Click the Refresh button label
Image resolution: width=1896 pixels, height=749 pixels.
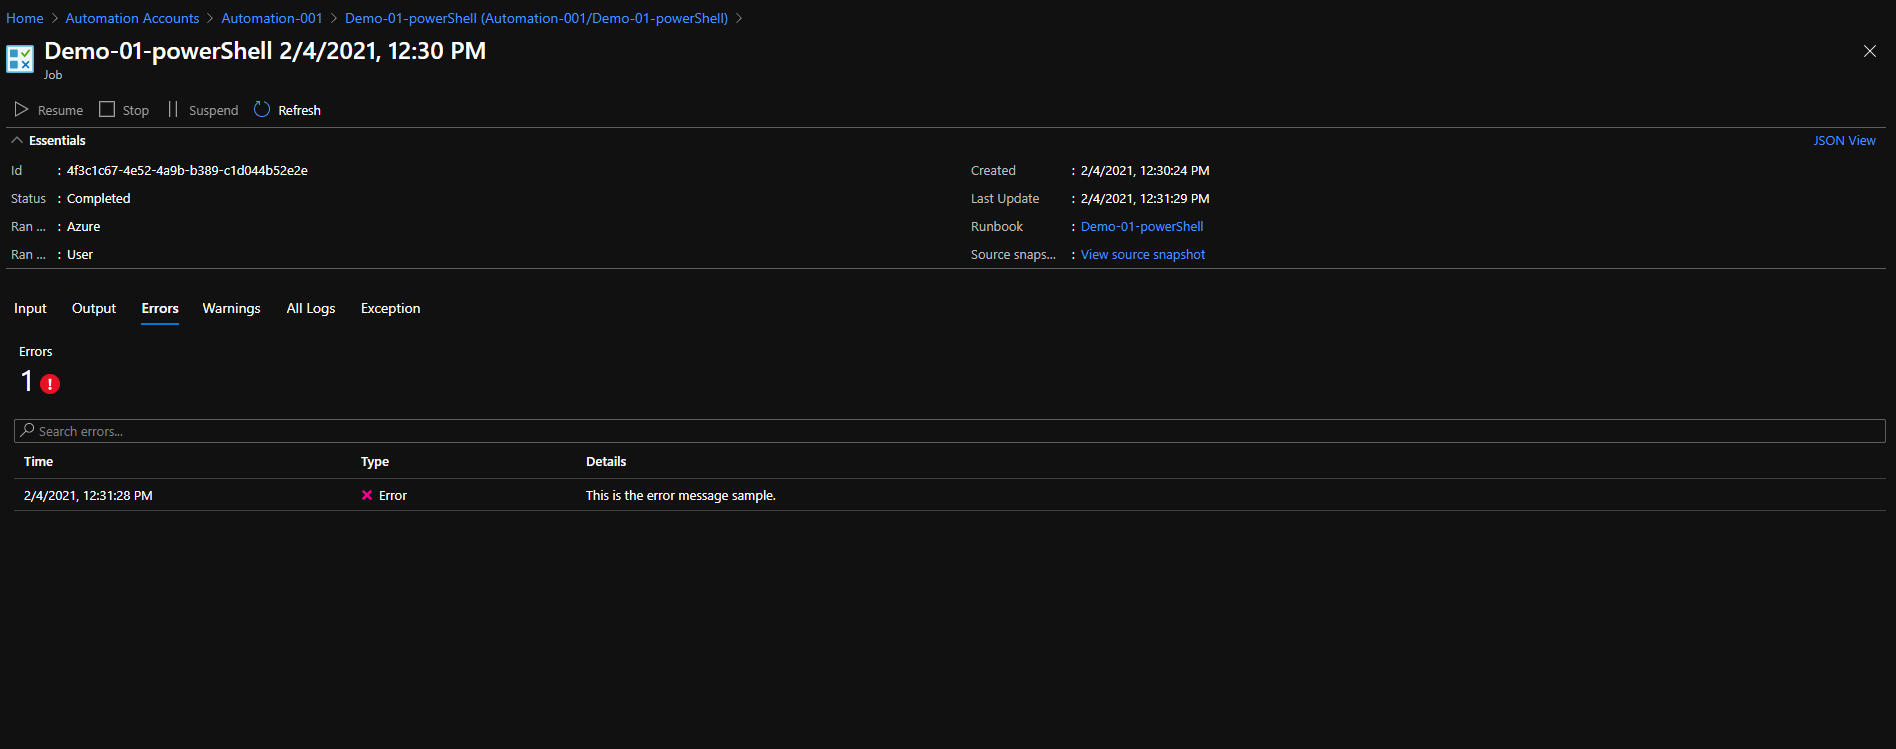tap(299, 110)
